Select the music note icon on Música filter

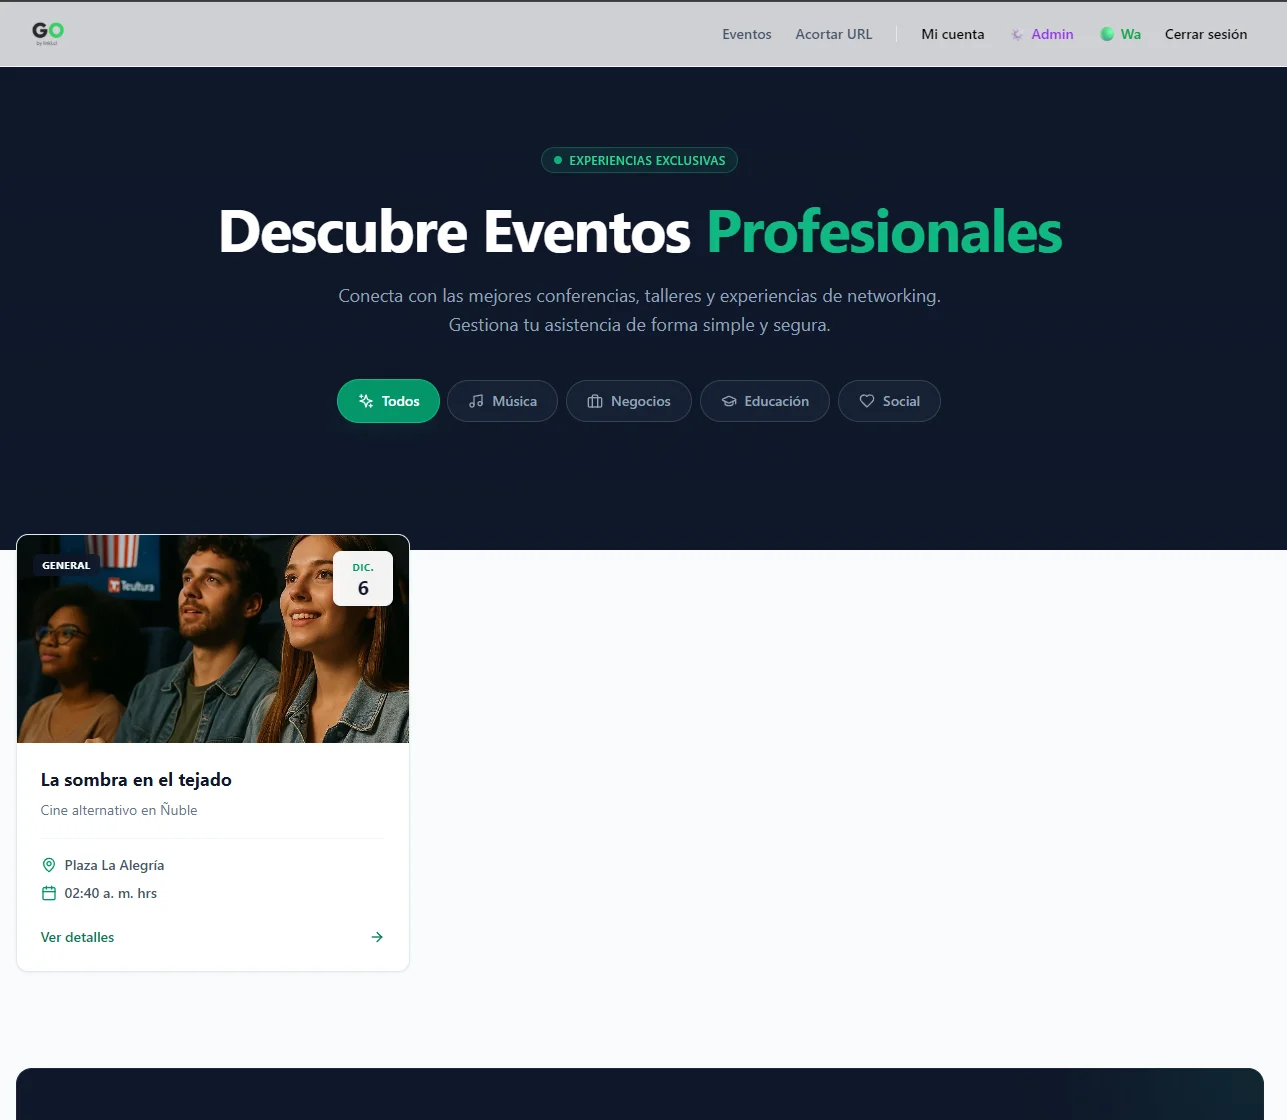click(476, 401)
